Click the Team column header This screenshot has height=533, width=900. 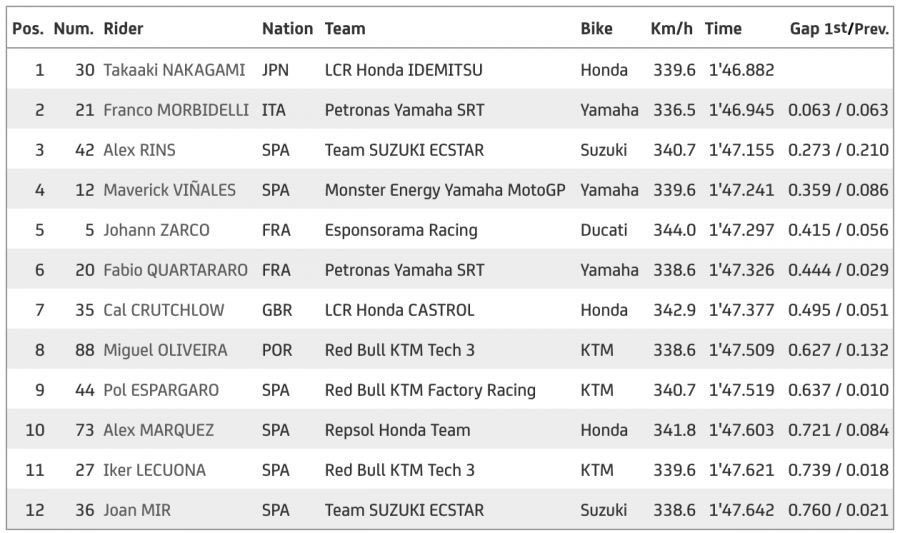[345, 29]
